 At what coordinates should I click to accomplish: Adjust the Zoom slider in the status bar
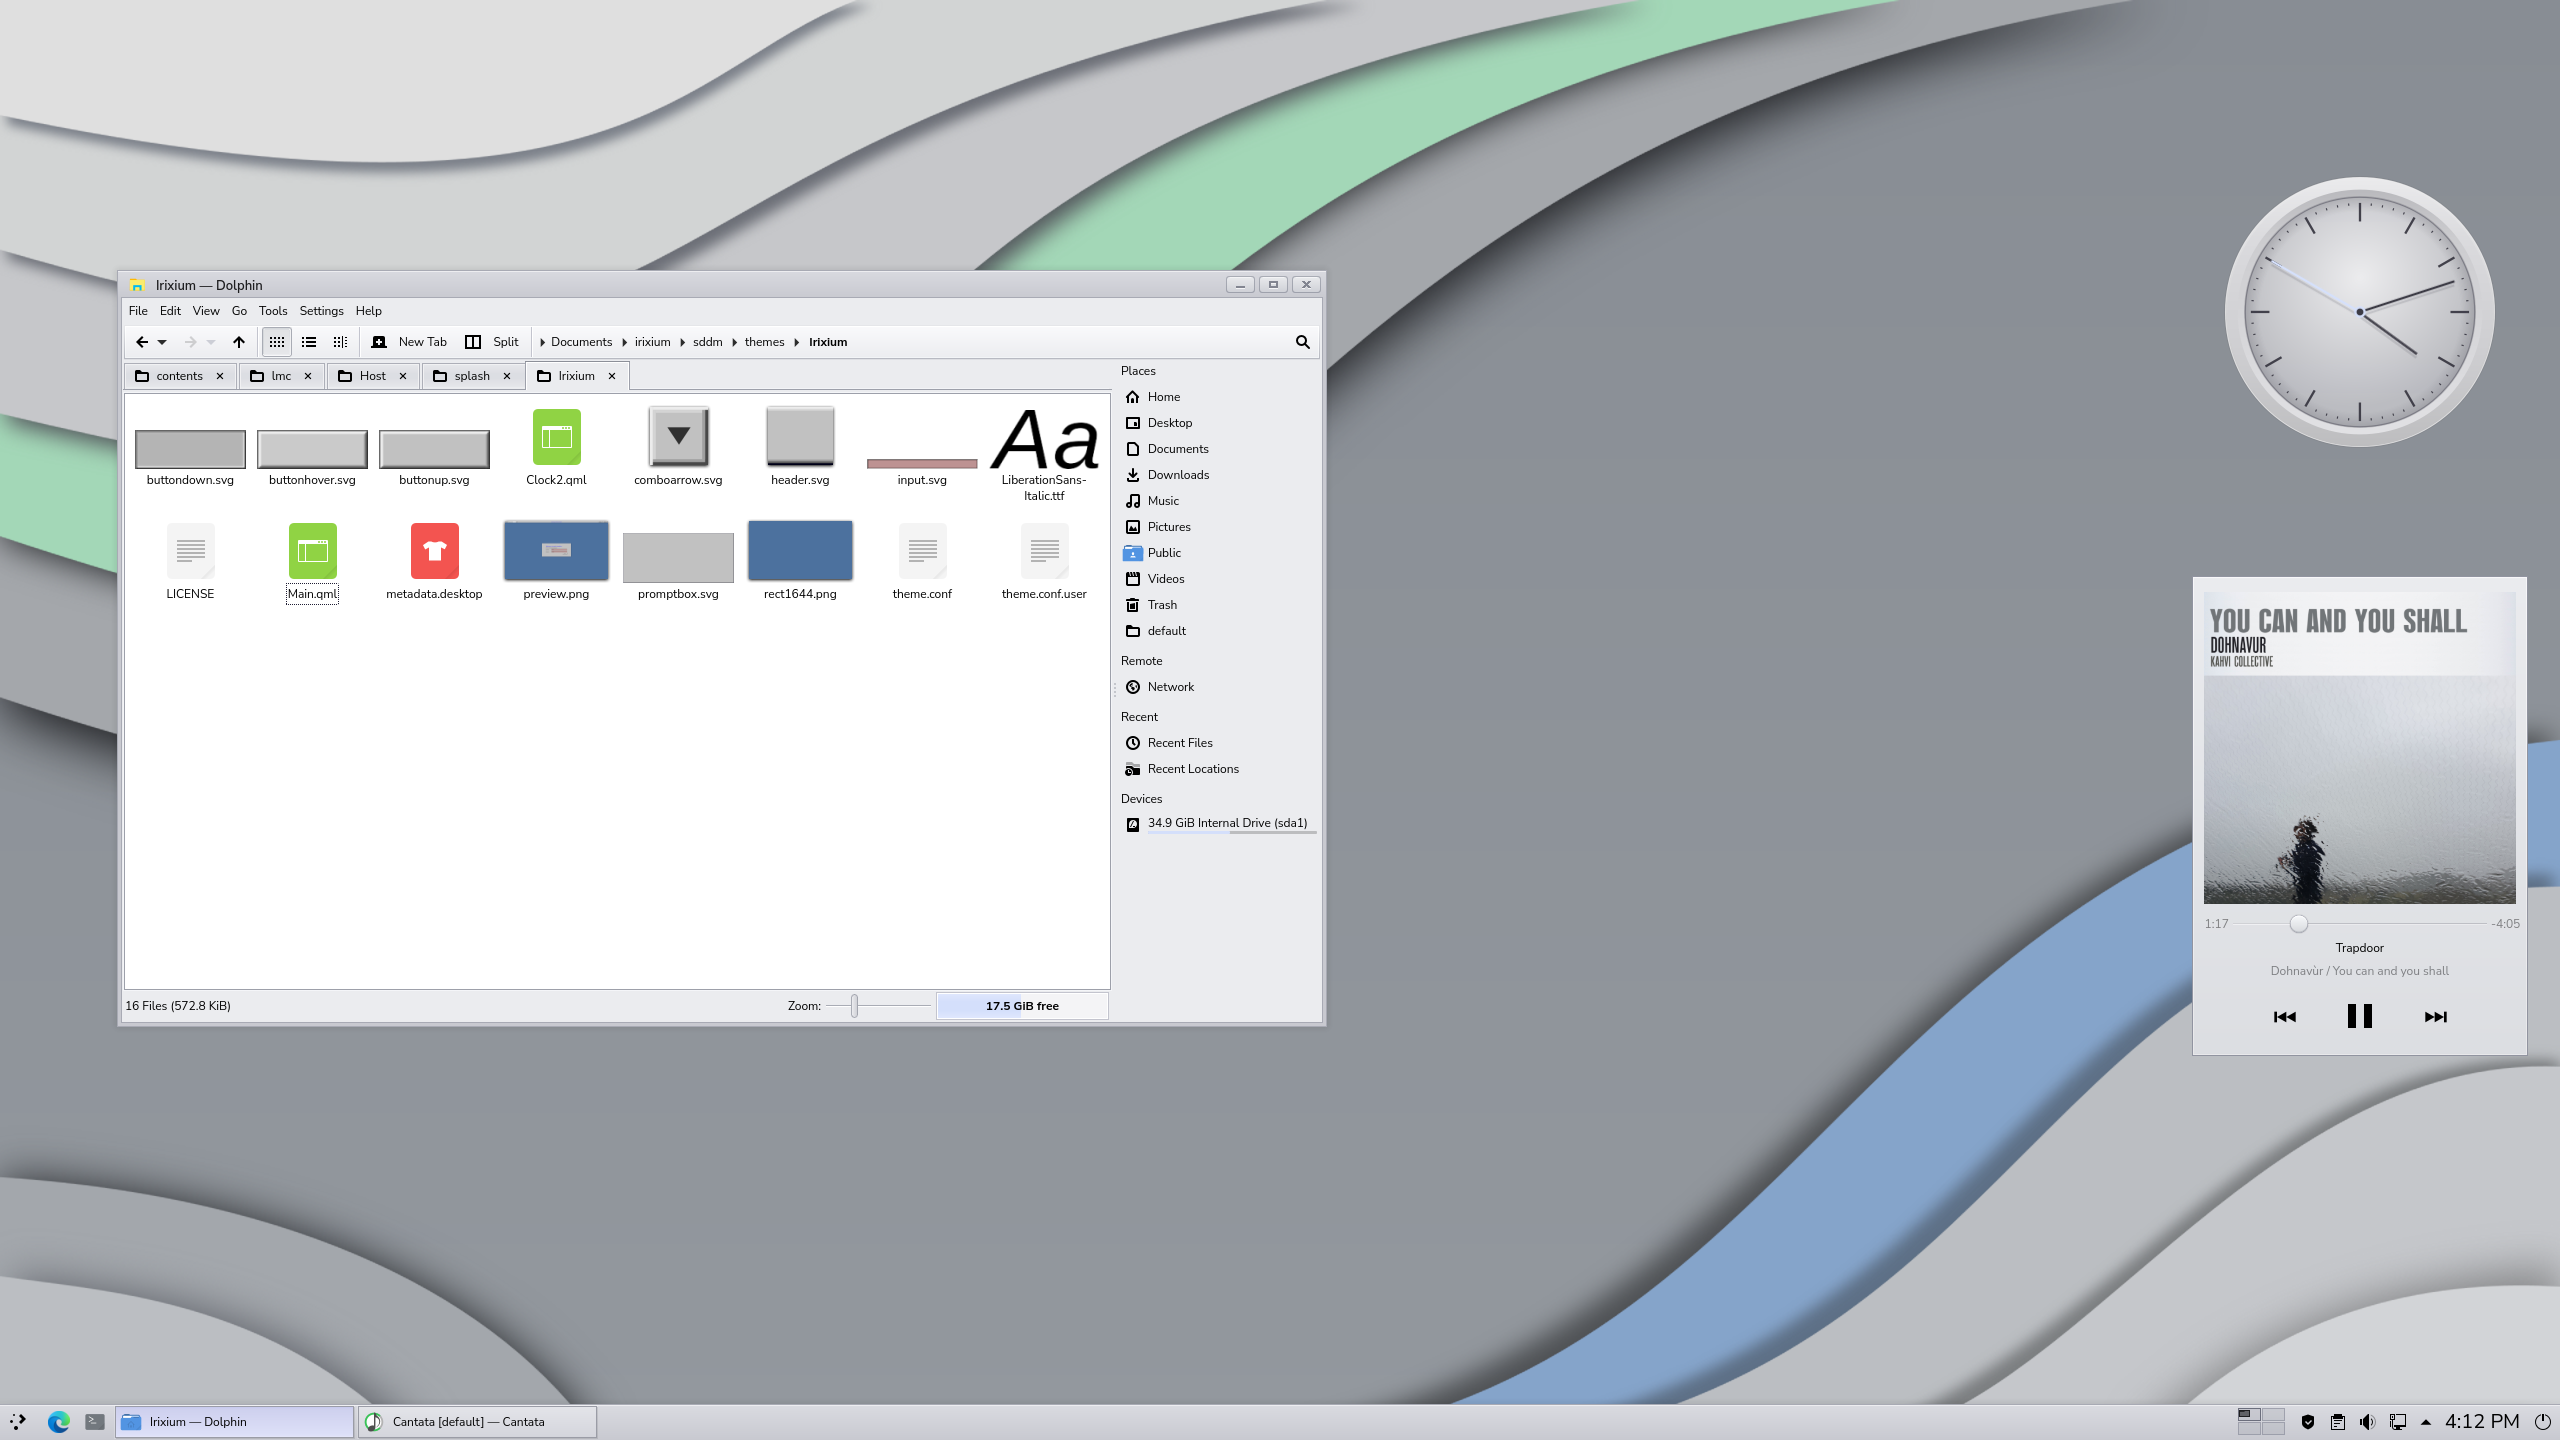(853, 1006)
